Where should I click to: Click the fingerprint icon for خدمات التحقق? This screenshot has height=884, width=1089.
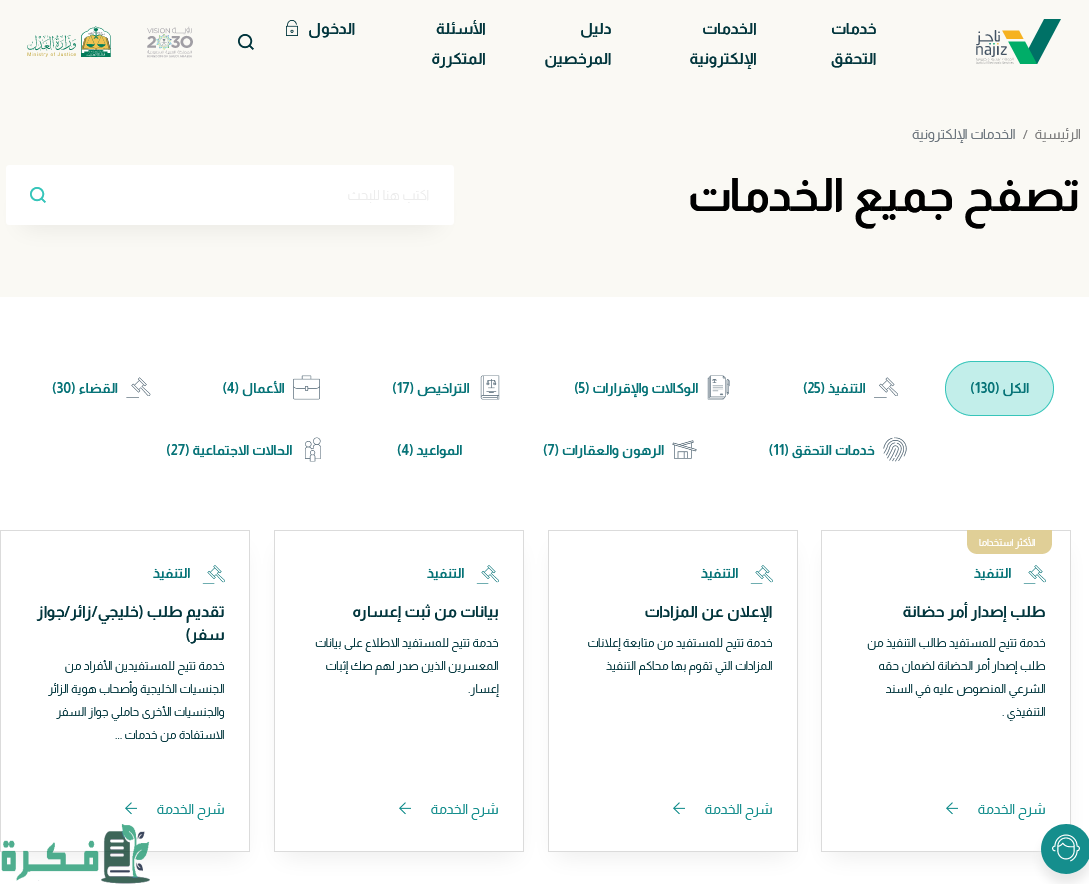(x=894, y=450)
